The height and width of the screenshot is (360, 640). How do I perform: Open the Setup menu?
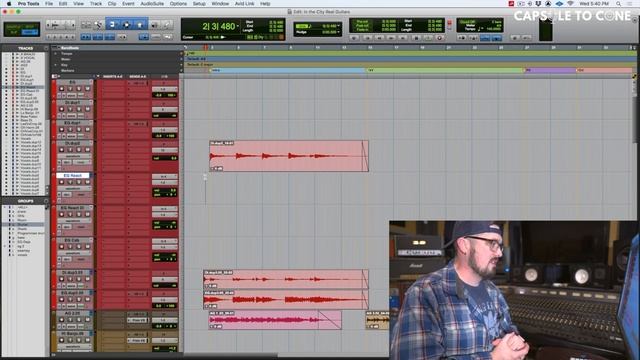[199, 4]
